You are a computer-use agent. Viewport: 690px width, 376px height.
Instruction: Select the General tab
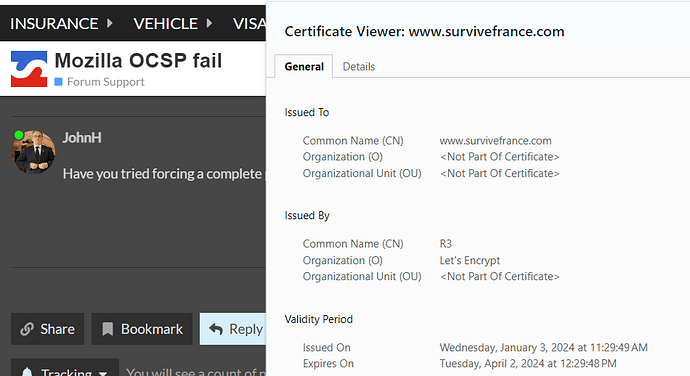[304, 66]
